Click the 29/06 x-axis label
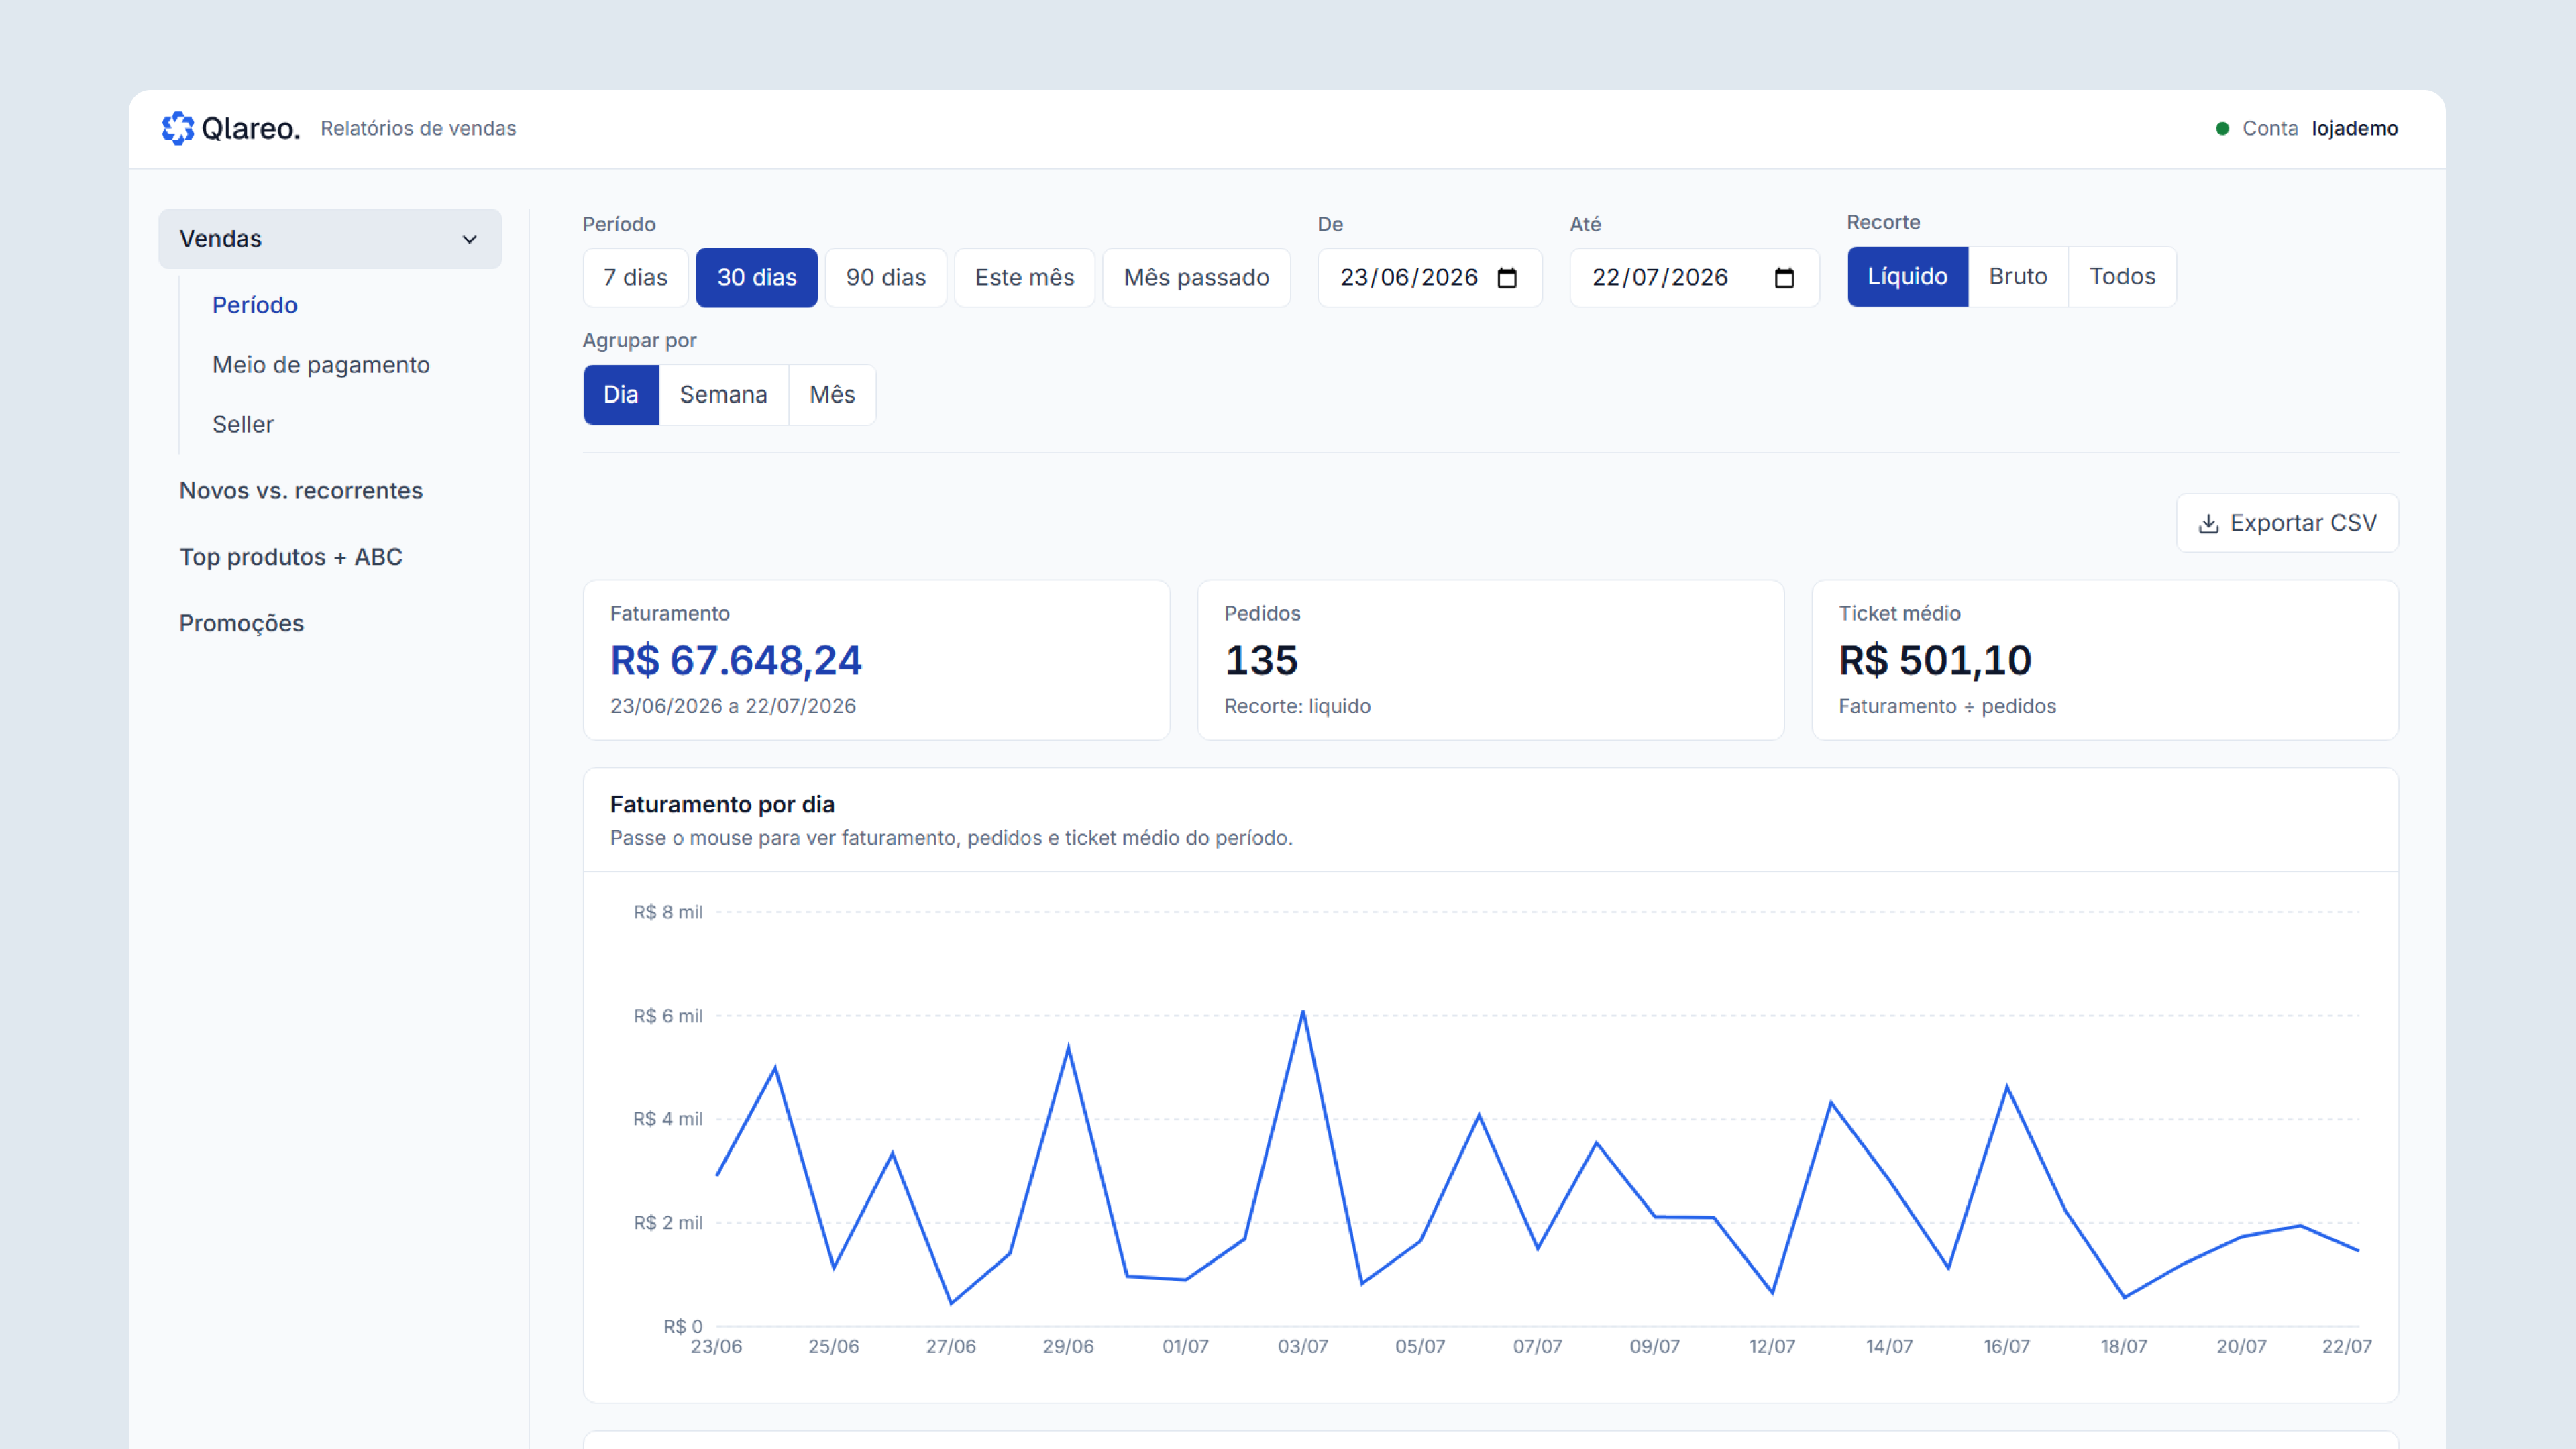Screen dimensions: 2576x1449 [1068, 1347]
